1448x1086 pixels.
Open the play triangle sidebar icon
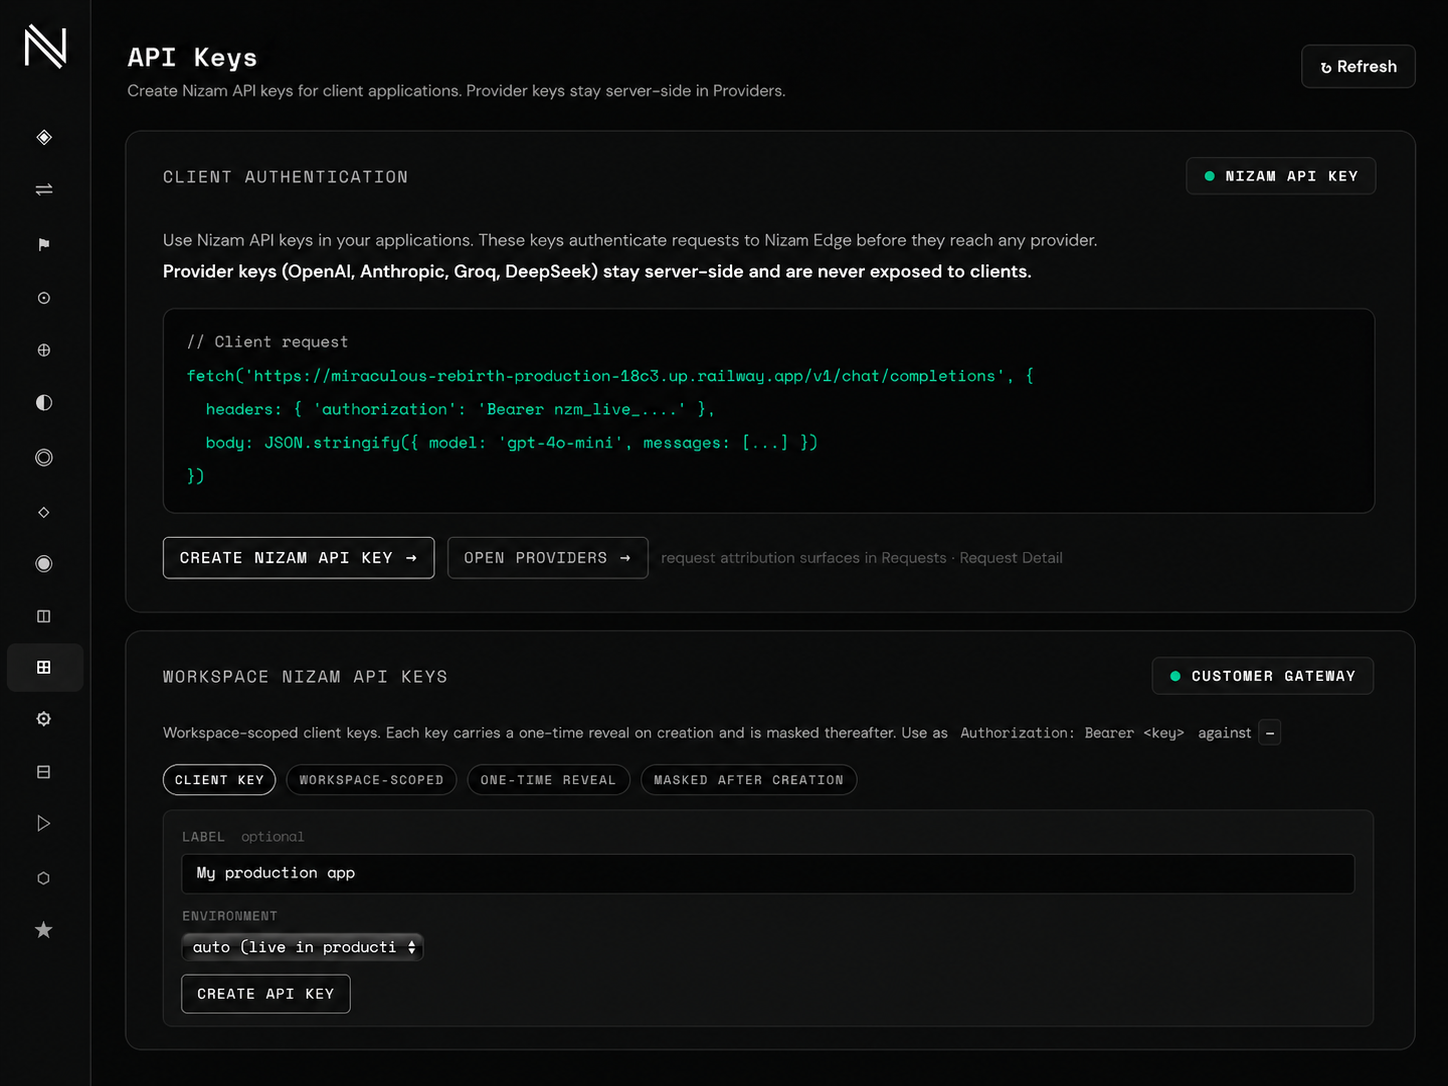(44, 823)
